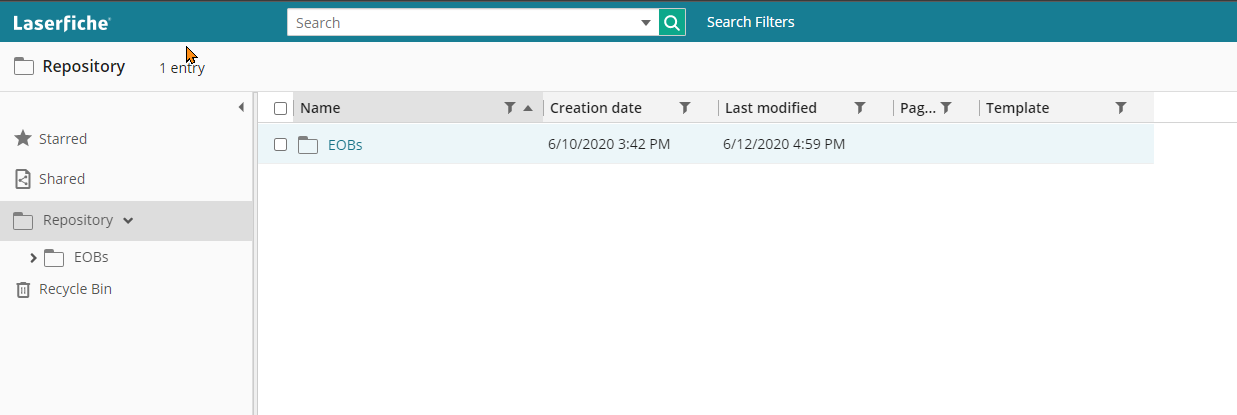The width and height of the screenshot is (1237, 415).
Task: Click the Repository folder icon in header
Action: tap(24, 67)
